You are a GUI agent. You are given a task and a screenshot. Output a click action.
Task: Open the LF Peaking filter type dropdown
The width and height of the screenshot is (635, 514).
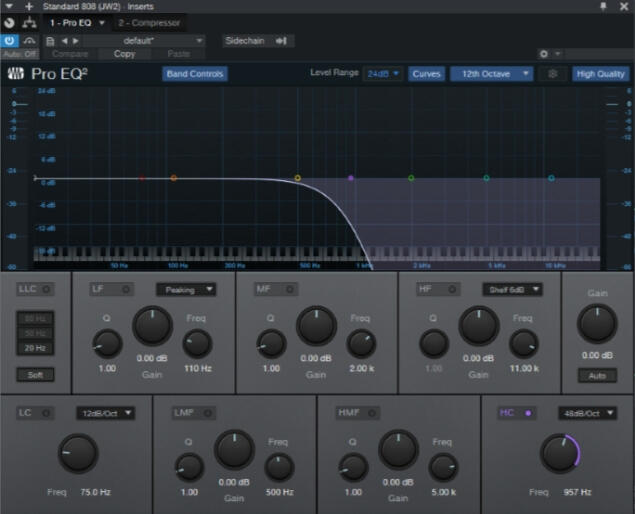click(186, 289)
